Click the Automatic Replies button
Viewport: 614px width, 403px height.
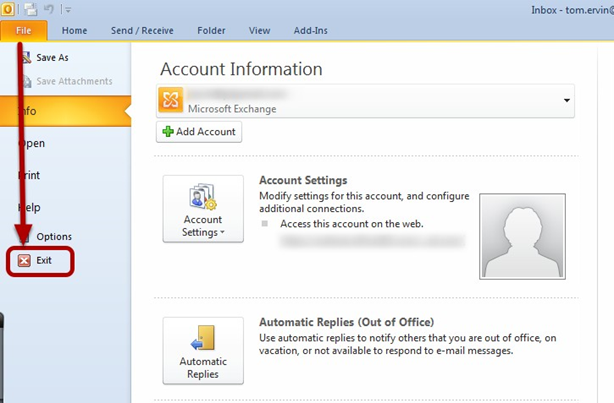202,350
